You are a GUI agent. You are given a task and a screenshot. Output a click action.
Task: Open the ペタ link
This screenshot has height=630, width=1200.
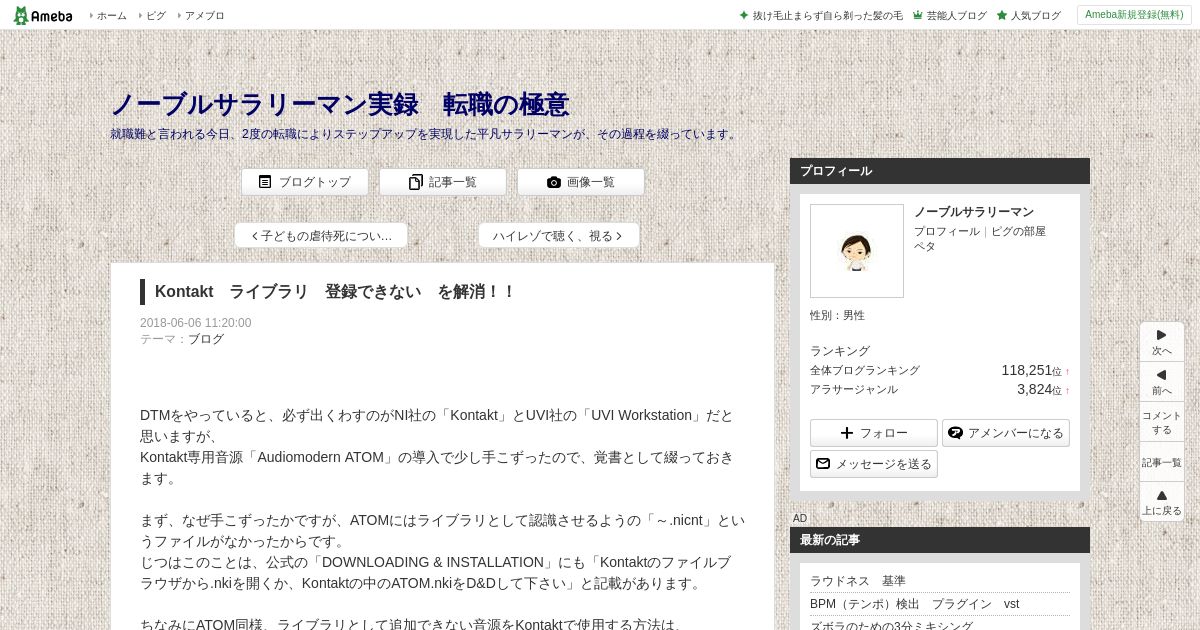click(x=925, y=246)
